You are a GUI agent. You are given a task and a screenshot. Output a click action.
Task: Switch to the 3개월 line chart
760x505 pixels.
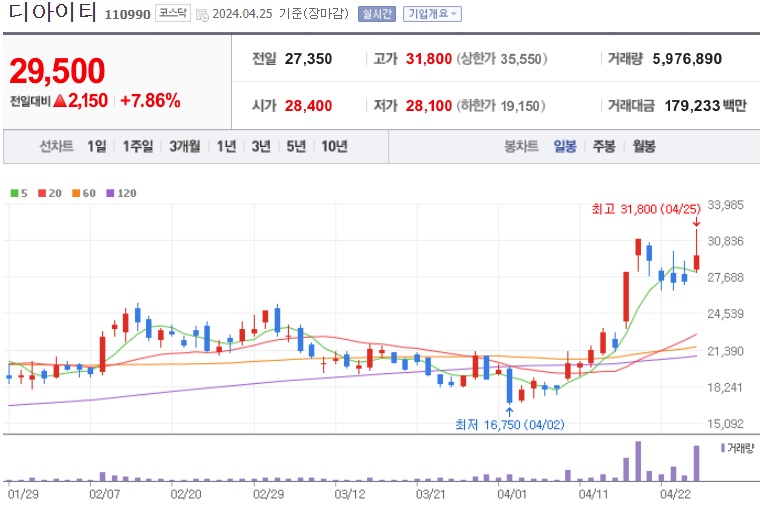pos(185,146)
